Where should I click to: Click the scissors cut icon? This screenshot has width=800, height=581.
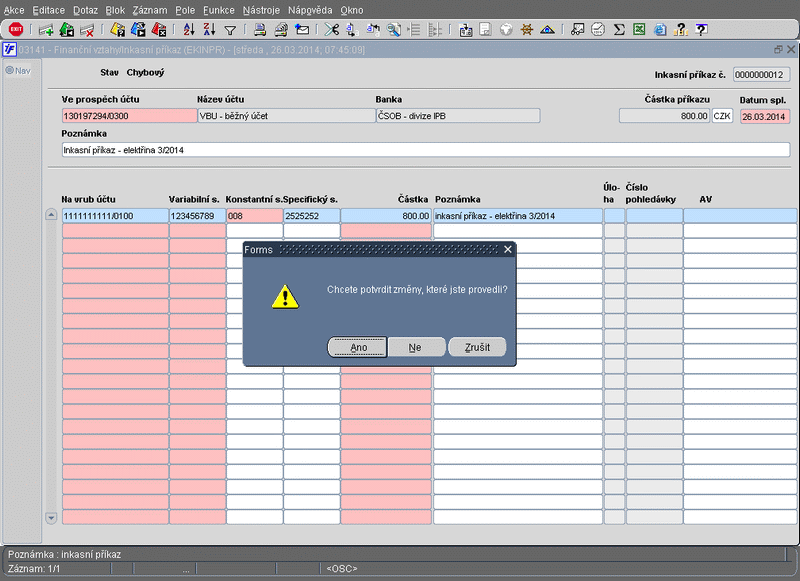pyautogui.click(x=332, y=30)
